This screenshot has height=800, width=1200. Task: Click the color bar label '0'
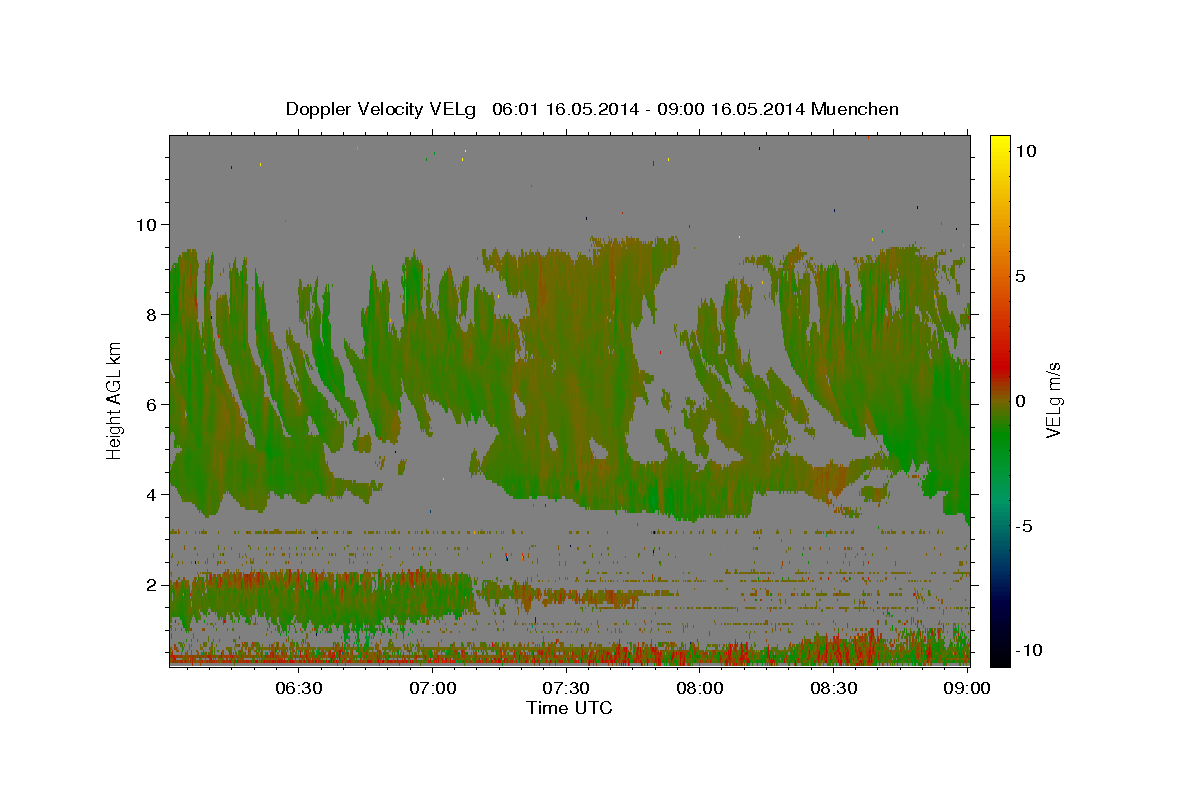coord(1019,401)
